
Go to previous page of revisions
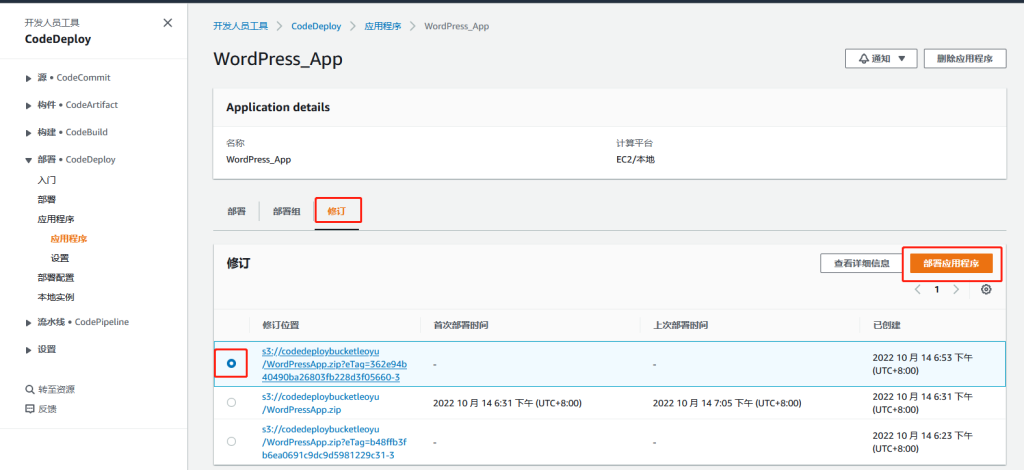(918, 289)
